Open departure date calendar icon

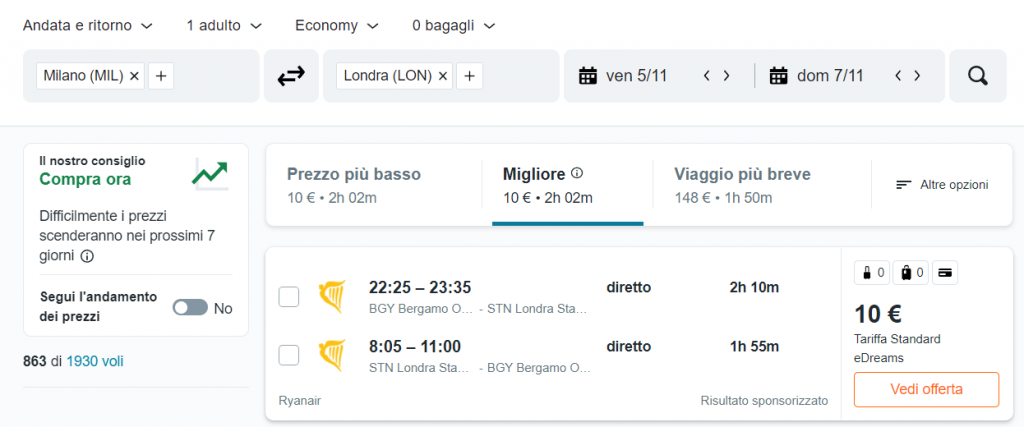588,76
